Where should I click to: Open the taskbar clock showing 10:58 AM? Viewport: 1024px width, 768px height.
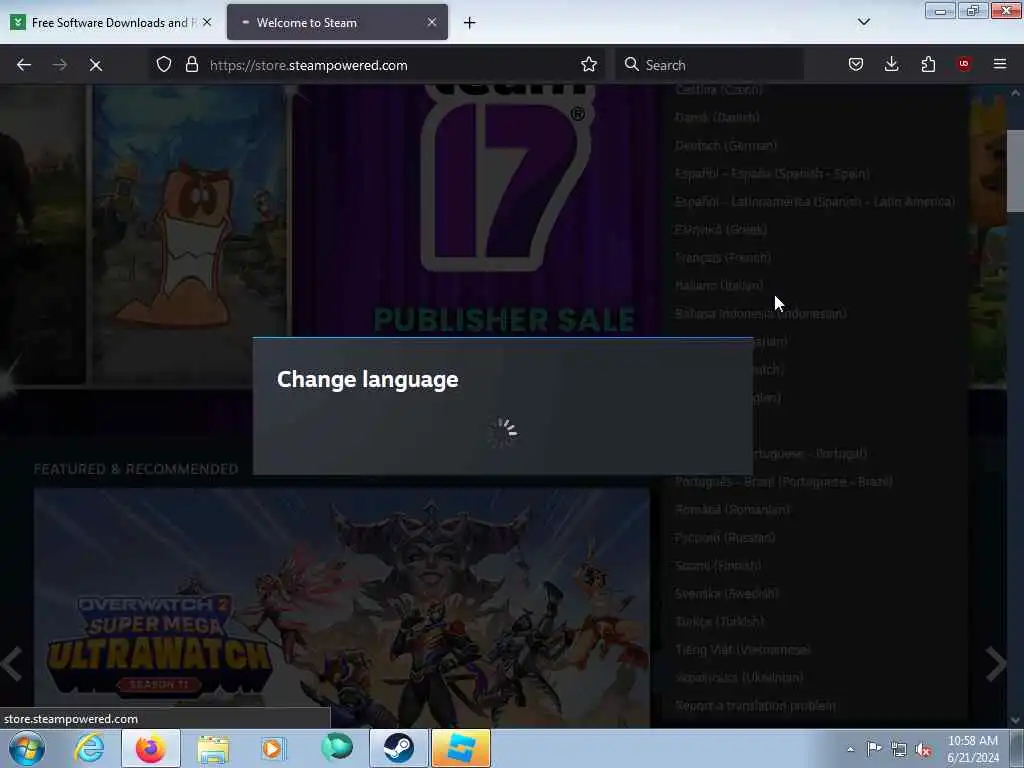pyautogui.click(x=972, y=749)
